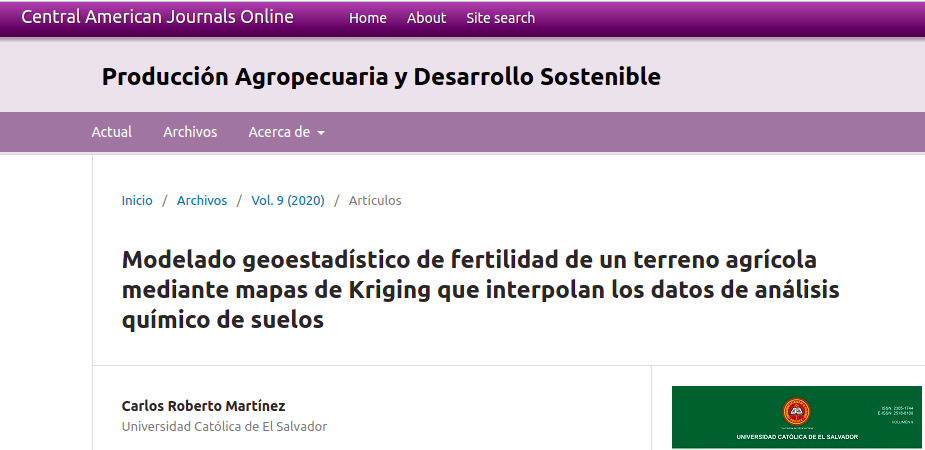Screen dimensions: 925x450
Task: Open the green issue cover thumbnail
Action: [x=796, y=418]
